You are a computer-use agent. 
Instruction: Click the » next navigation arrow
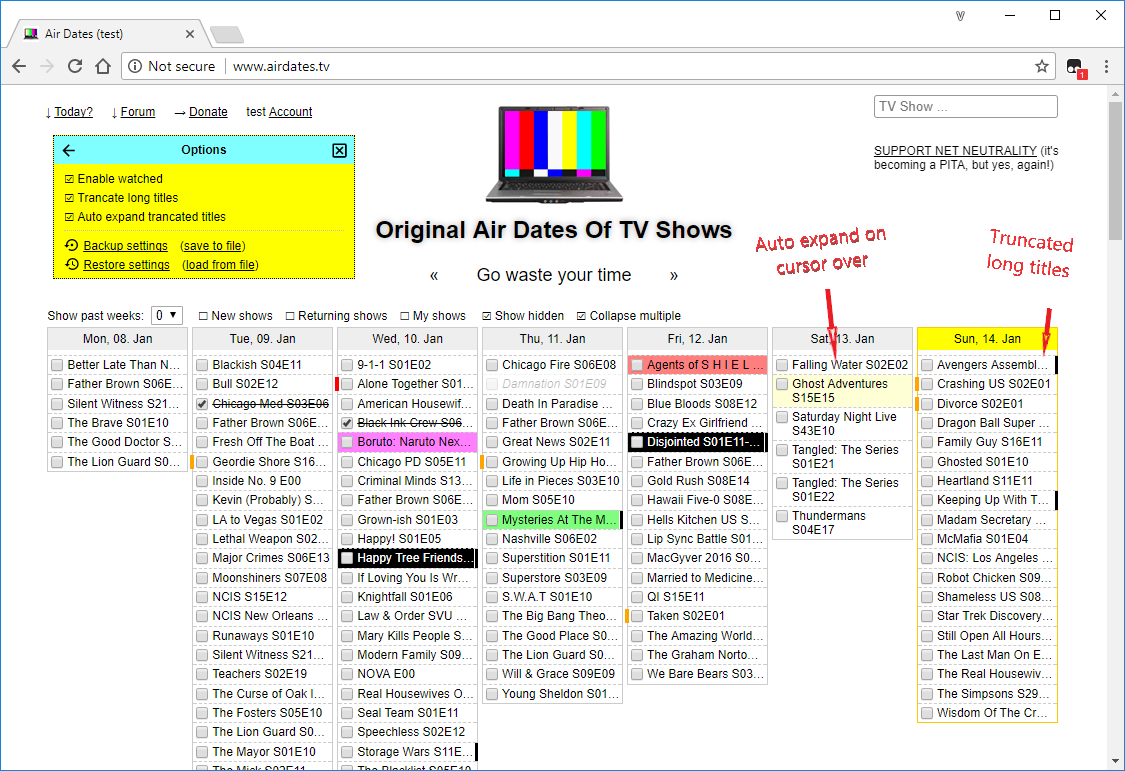coord(674,275)
